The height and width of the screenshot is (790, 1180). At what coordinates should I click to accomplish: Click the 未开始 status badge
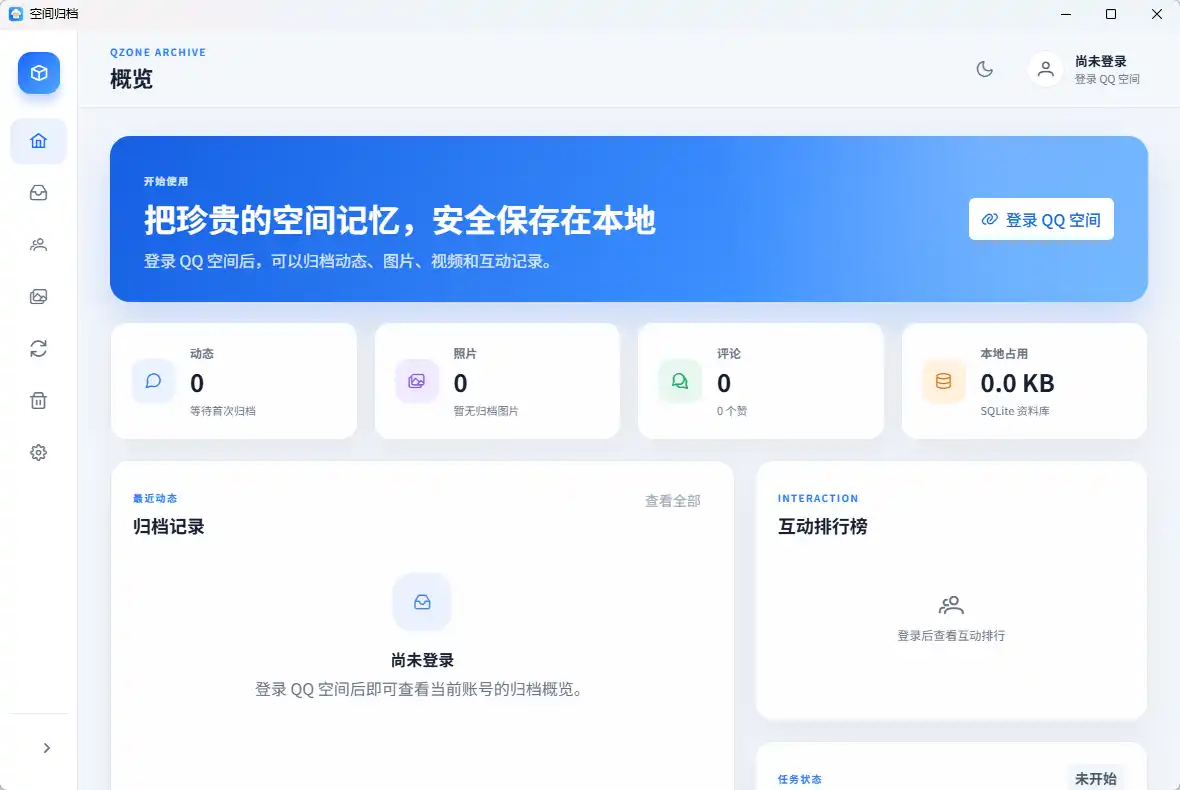(x=1096, y=779)
